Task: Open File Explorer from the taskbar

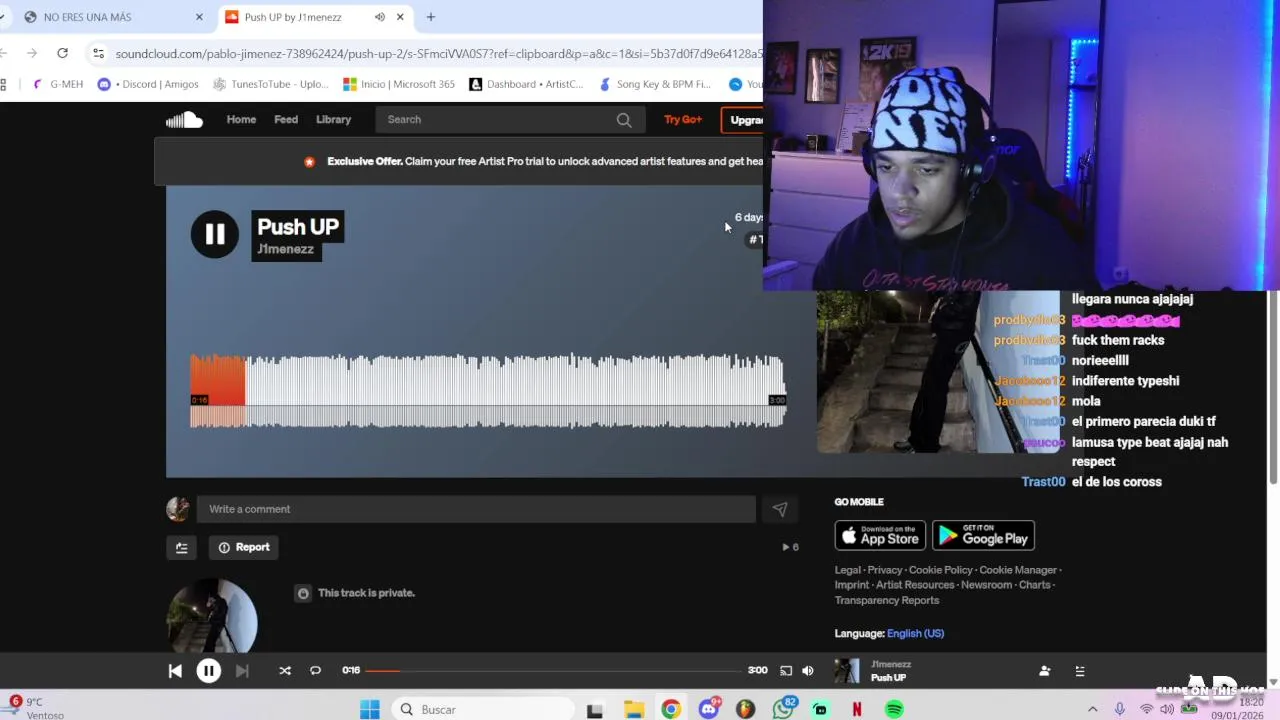Action: (x=634, y=710)
